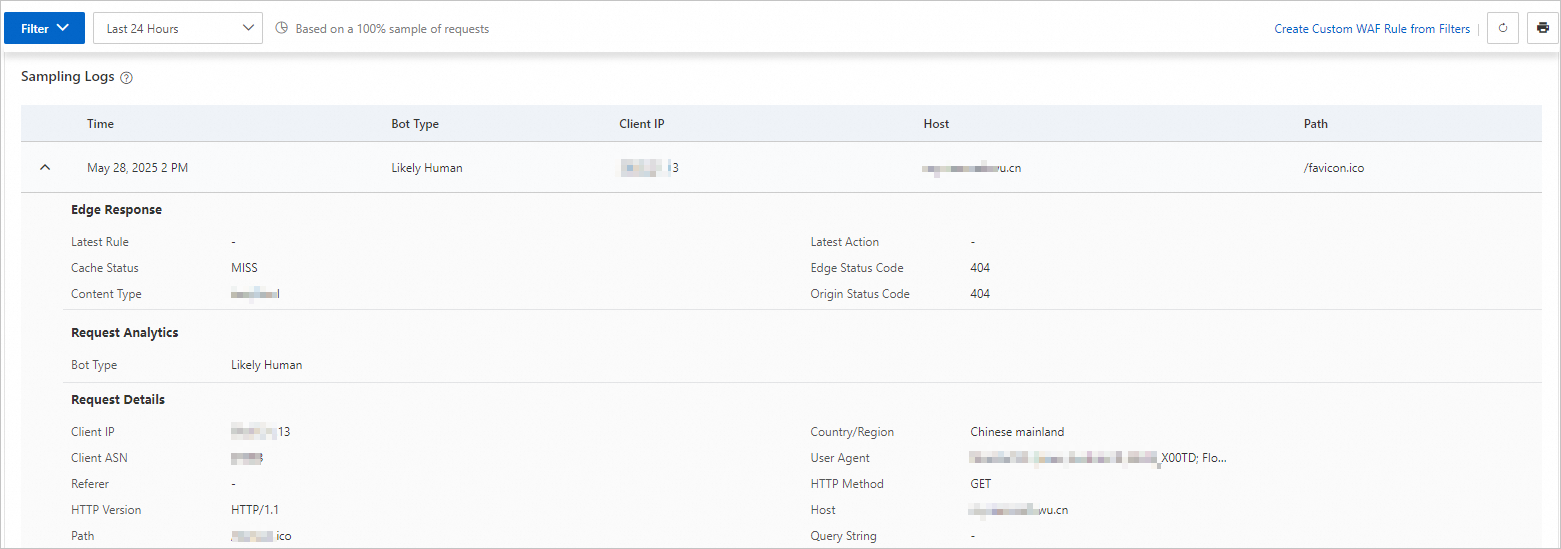
Task: Open the Filter button menu
Action: [x=45, y=29]
